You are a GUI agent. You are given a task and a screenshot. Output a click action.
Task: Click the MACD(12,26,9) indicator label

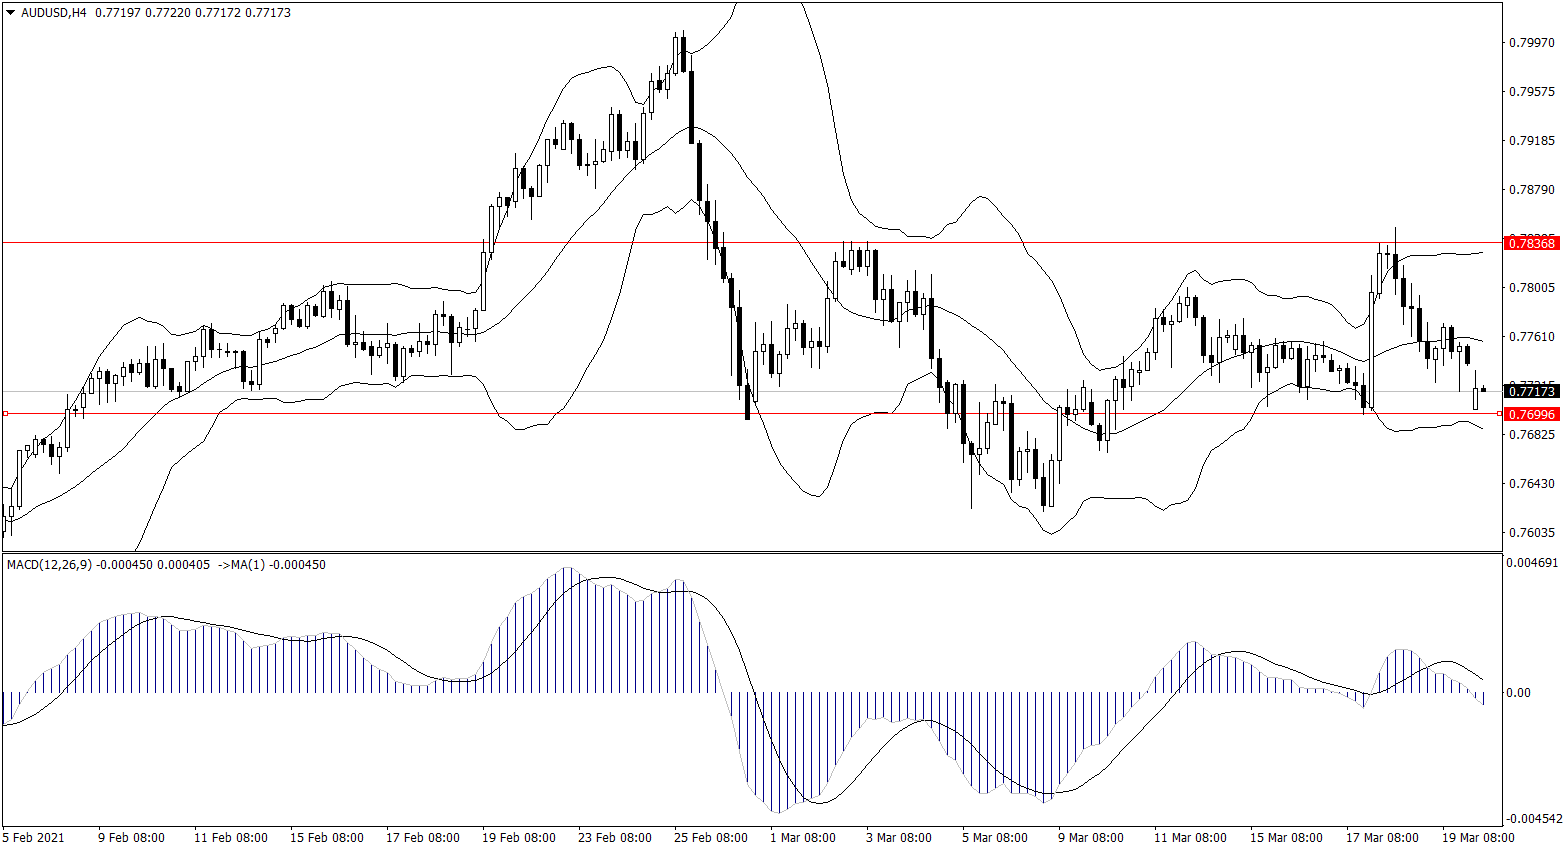coord(49,565)
